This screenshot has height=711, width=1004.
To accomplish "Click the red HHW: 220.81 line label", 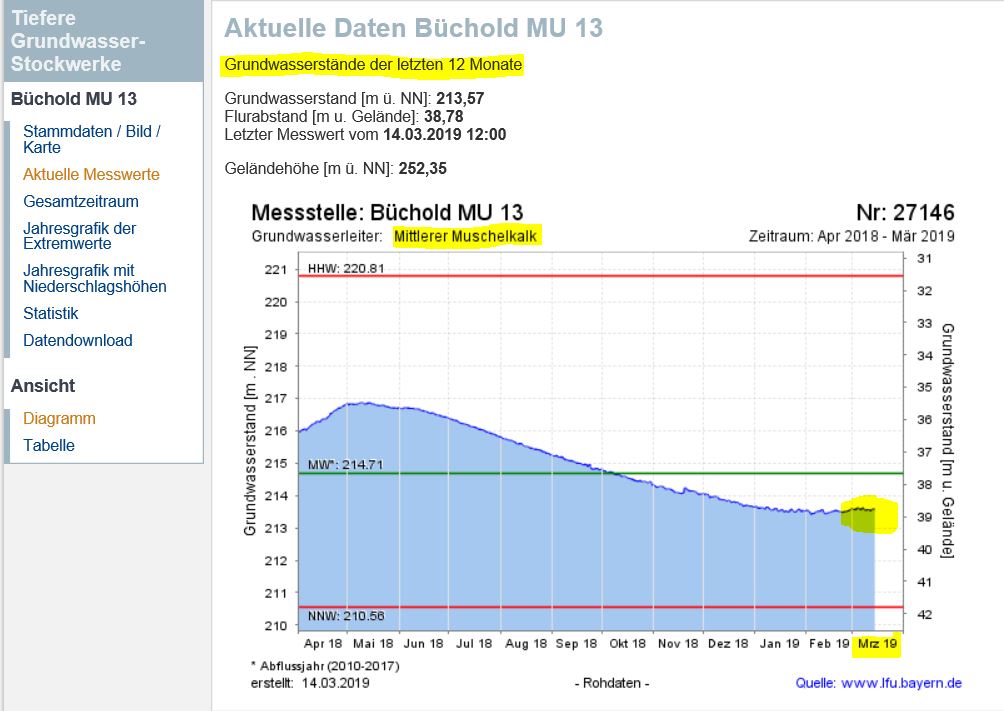I will [346, 269].
